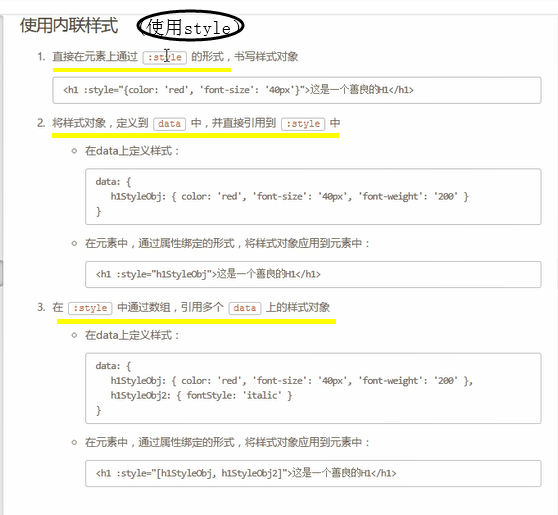Screen dimensions: 558x515
Task: Click the left edge scrollbar handle
Action: tap(1, 273)
